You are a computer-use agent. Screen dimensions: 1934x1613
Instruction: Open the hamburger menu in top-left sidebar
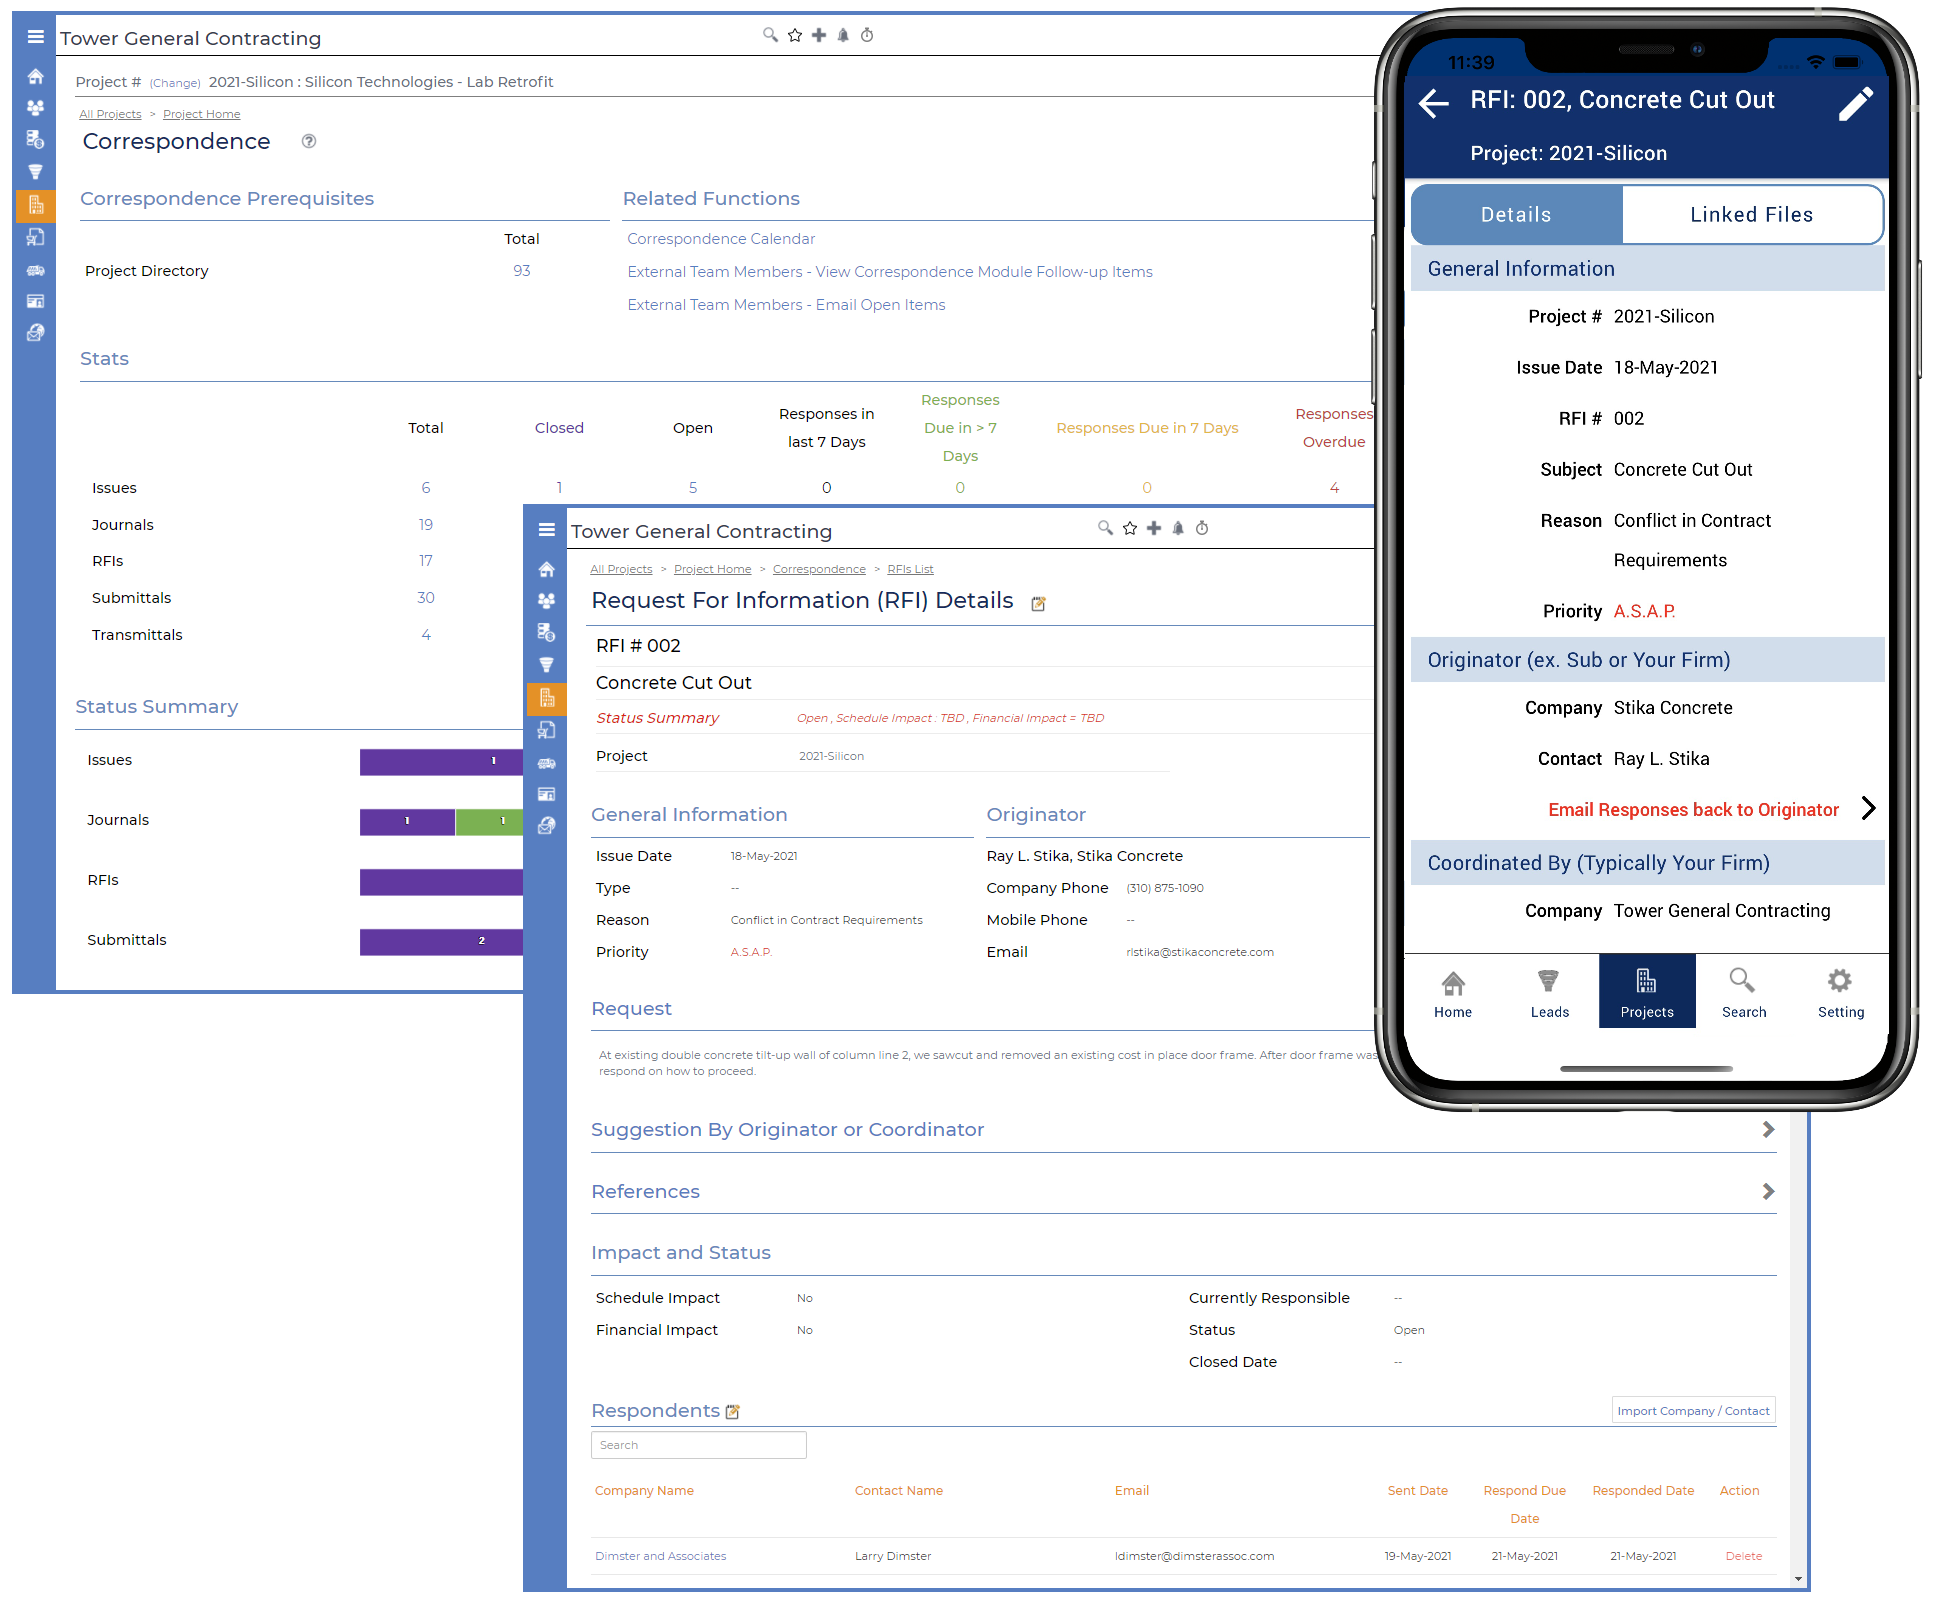point(36,37)
